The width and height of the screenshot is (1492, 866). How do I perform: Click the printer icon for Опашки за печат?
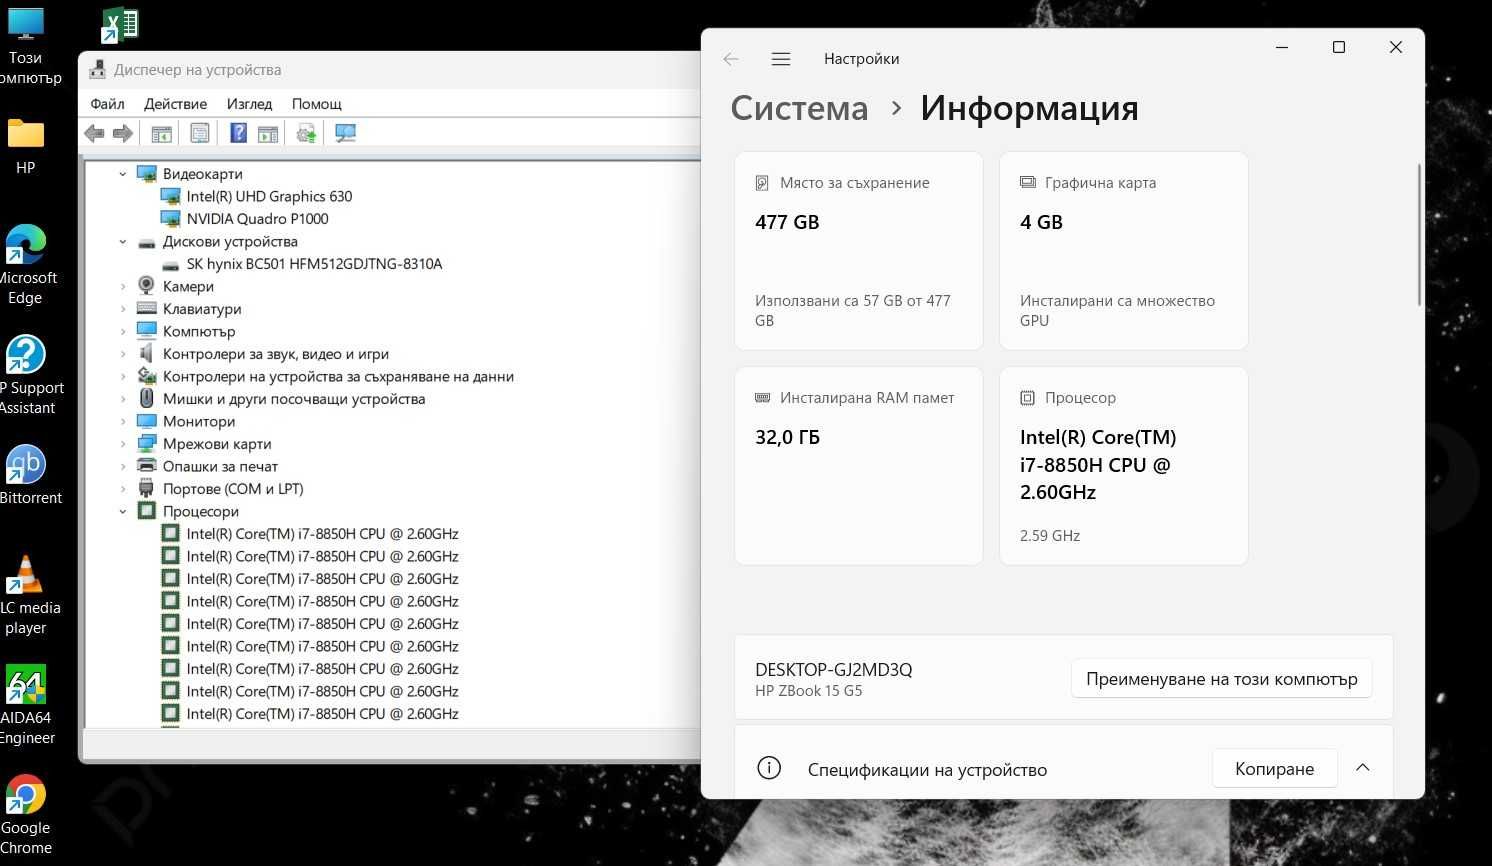click(146, 466)
